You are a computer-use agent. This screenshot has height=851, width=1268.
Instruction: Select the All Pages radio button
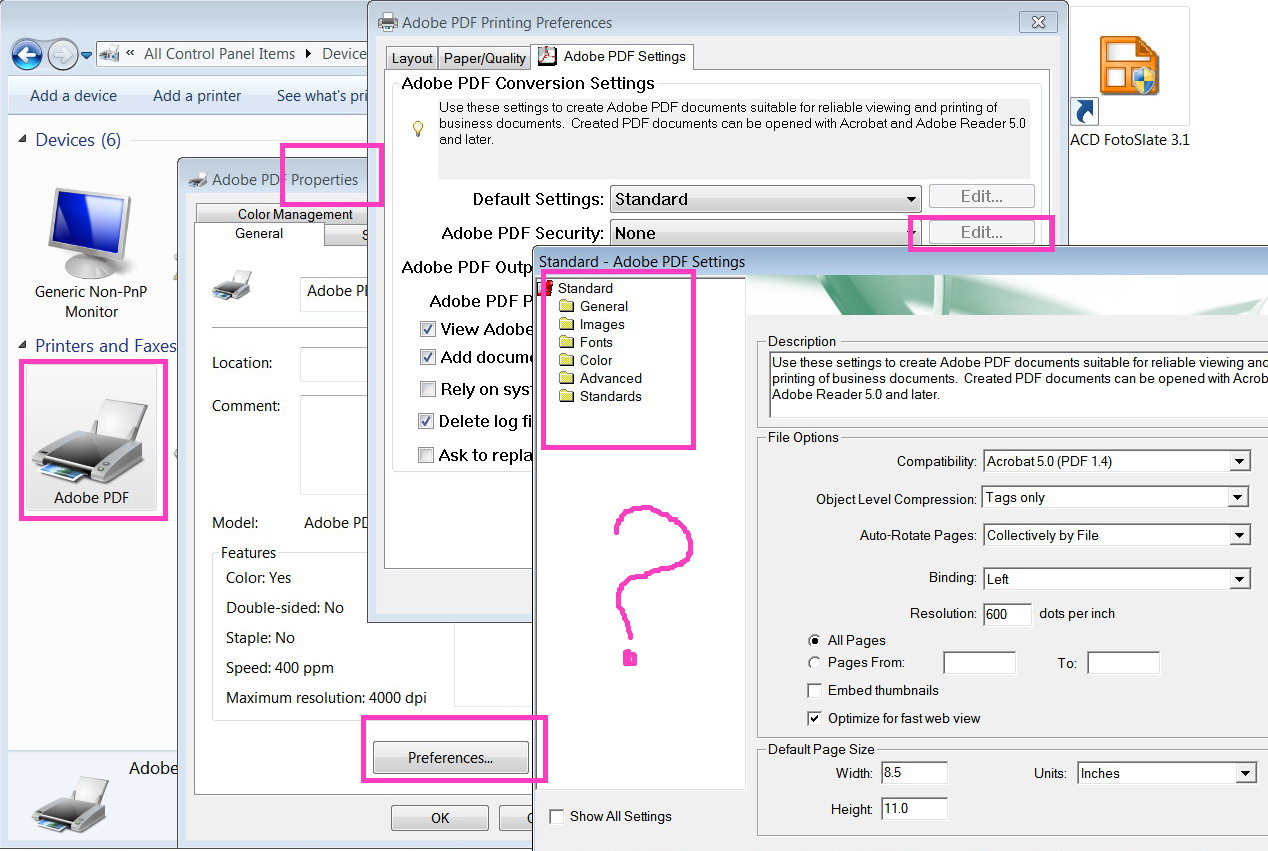click(x=815, y=640)
